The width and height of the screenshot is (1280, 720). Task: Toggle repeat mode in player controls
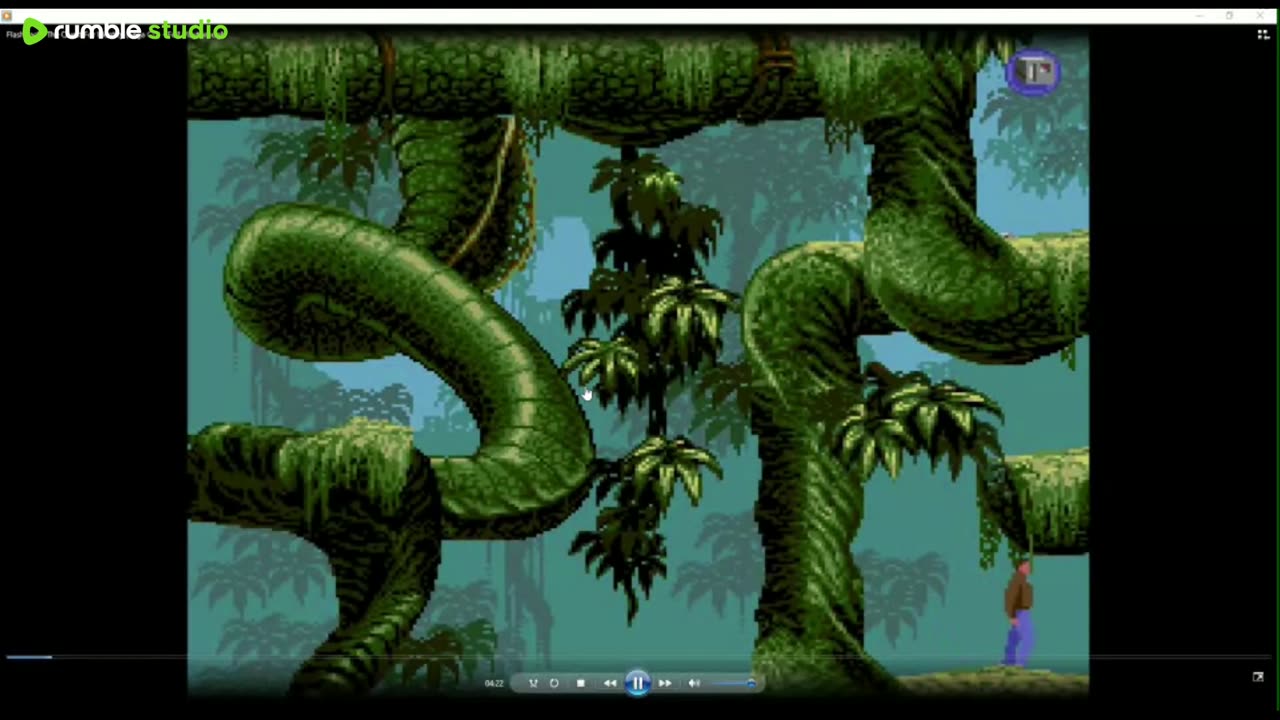[554, 683]
